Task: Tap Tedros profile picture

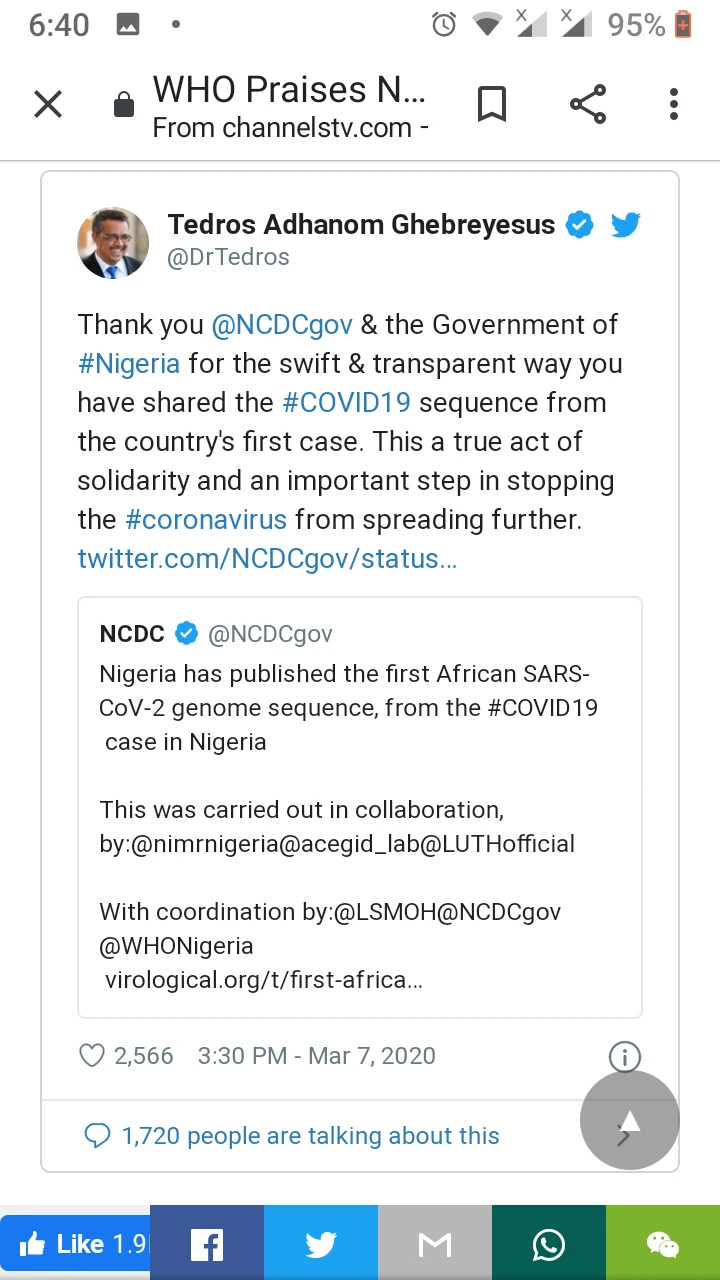Action: pyautogui.click(x=113, y=243)
